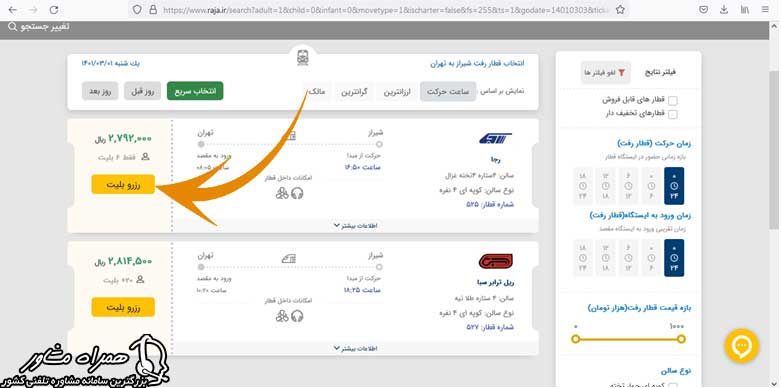Click the passenger icon next to ۴۲۰ بلیت
The width and height of the screenshot is (781, 388).
[x=140, y=279]
